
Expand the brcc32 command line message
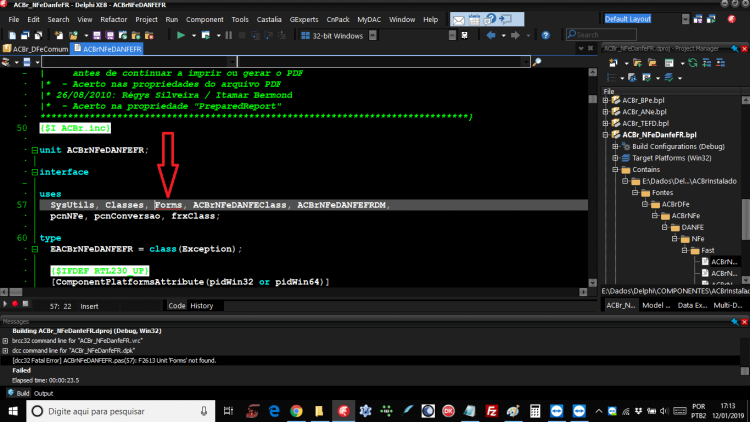coord(5,341)
